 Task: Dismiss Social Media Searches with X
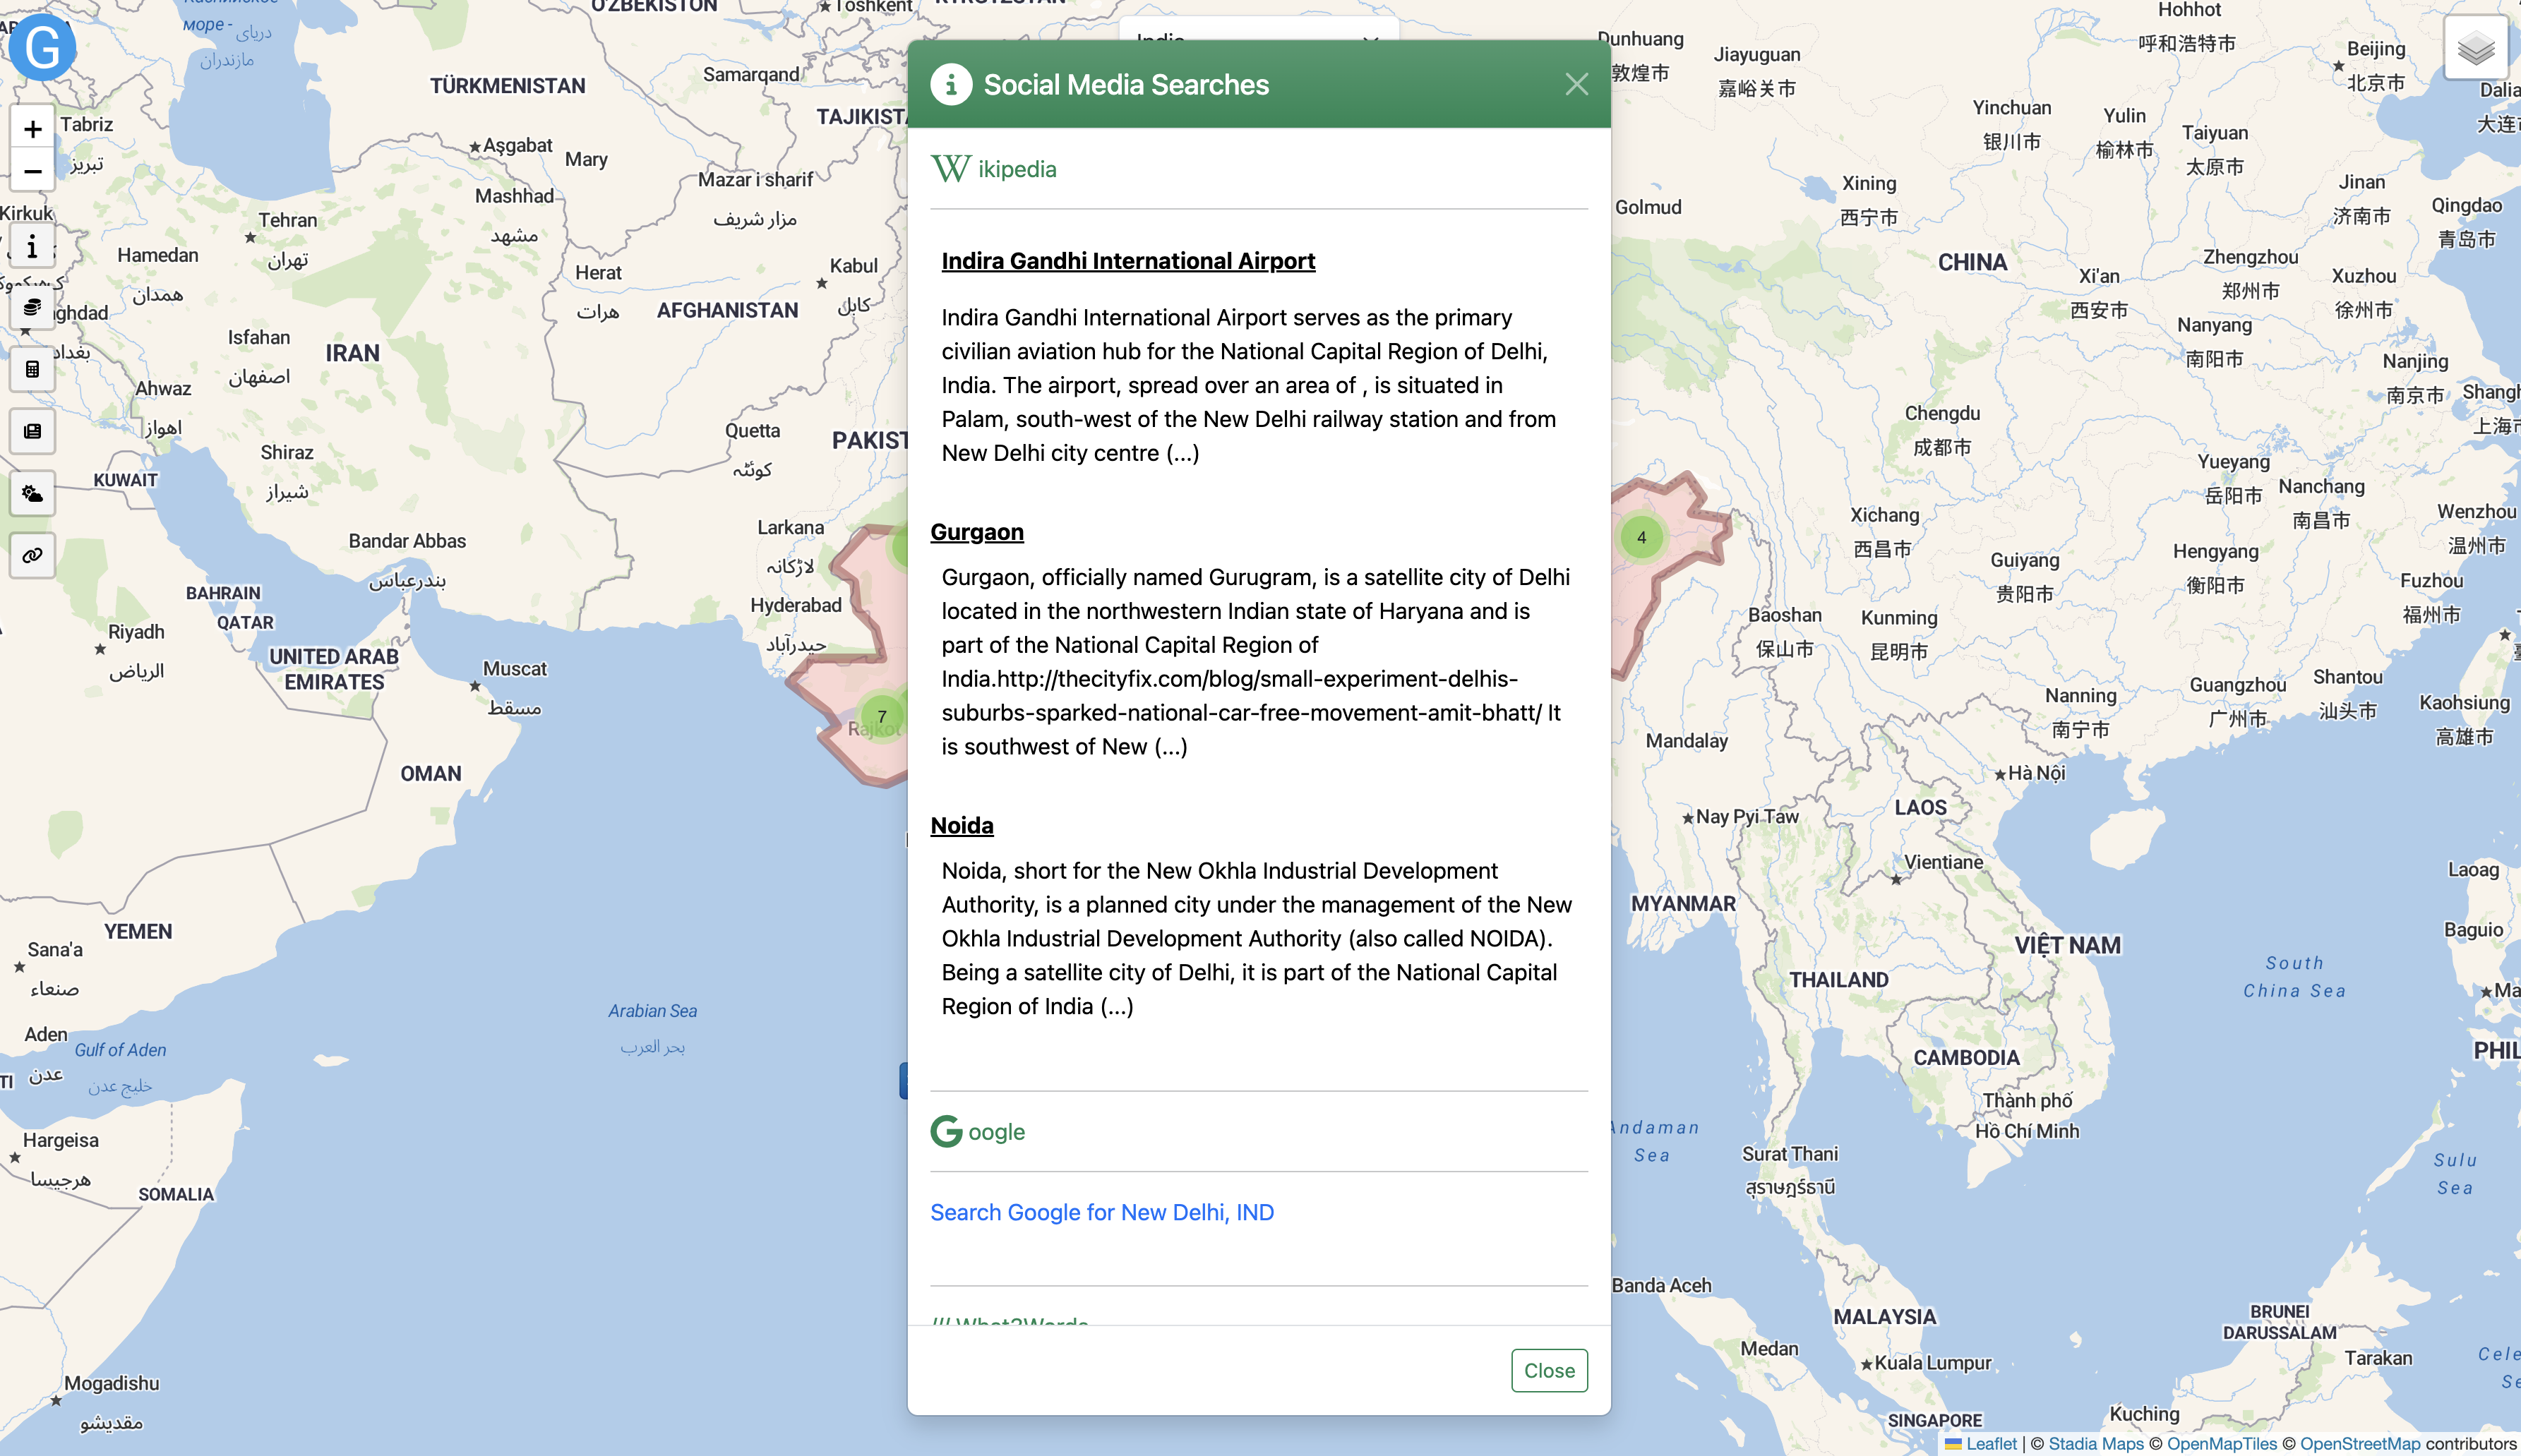coord(1577,85)
